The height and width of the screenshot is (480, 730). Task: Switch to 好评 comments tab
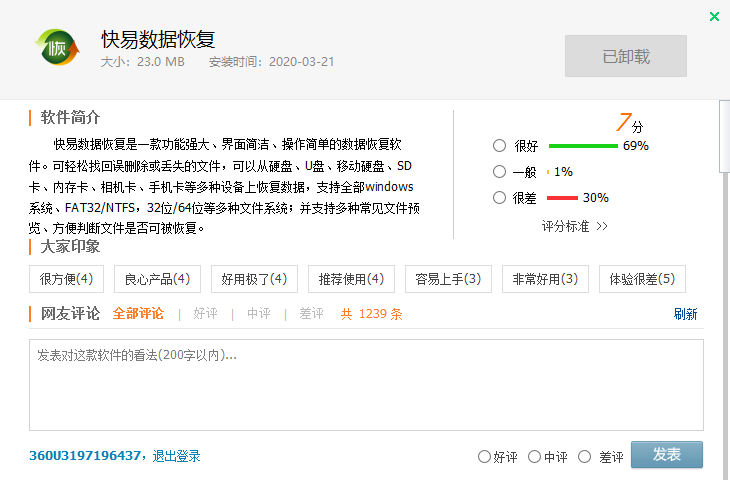pyautogui.click(x=205, y=314)
